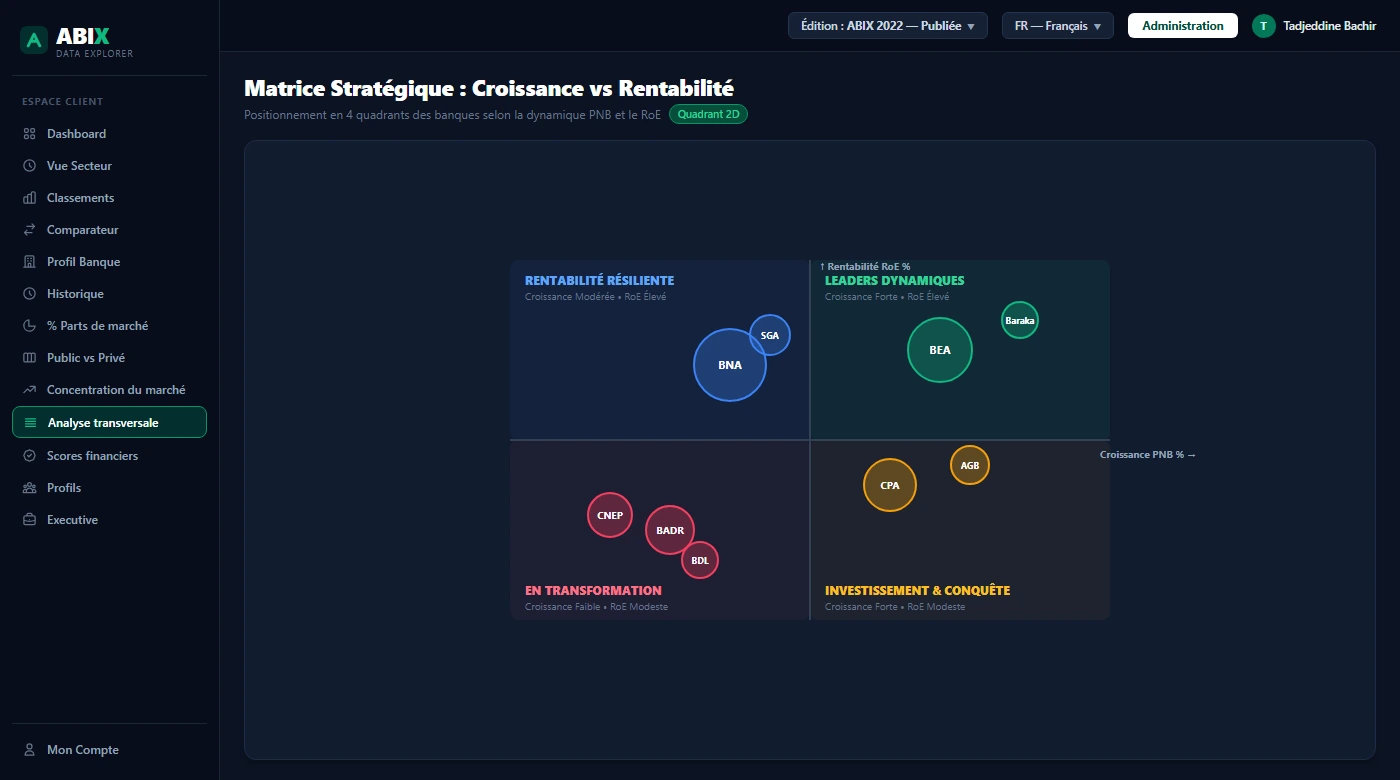This screenshot has width=1400, height=780.
Task: Click the Analyse transversale lines icon
Action: (30, 423)
